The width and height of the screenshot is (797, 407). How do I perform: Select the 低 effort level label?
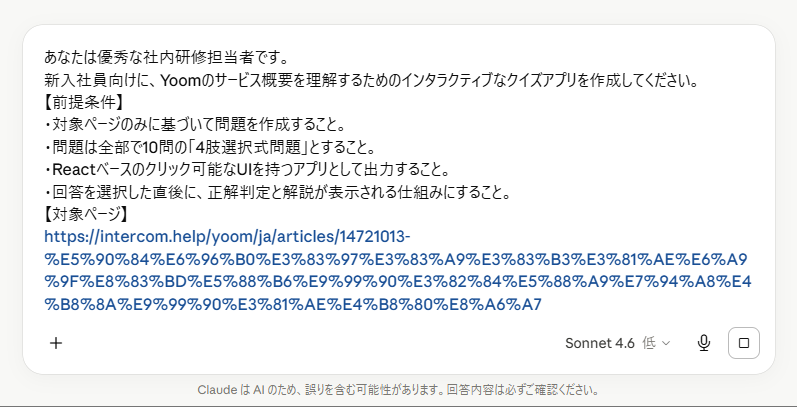649,343
